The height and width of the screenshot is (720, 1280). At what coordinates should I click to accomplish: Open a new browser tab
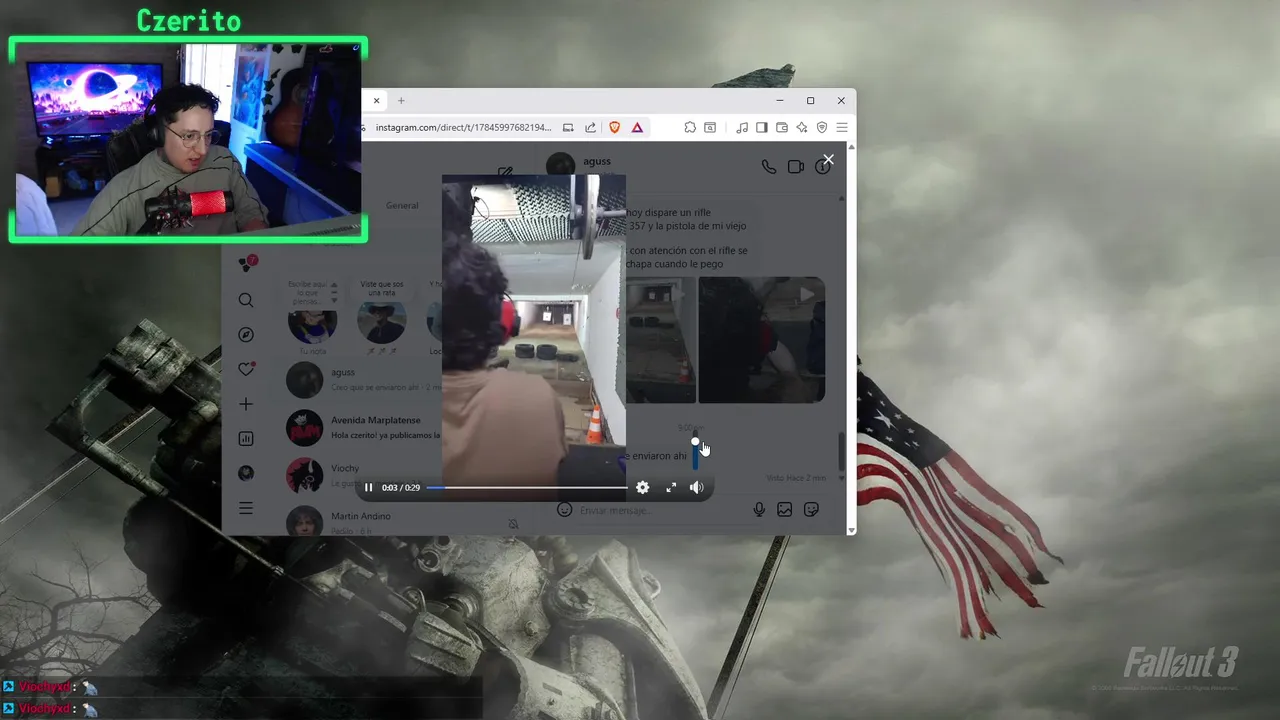click(x=401, y=100)
